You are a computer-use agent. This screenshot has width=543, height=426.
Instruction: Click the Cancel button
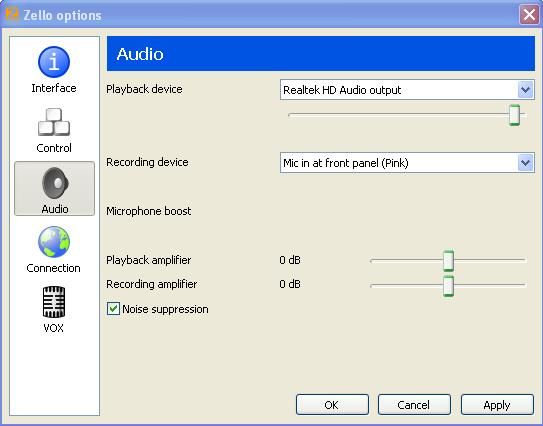coord(414,405)
